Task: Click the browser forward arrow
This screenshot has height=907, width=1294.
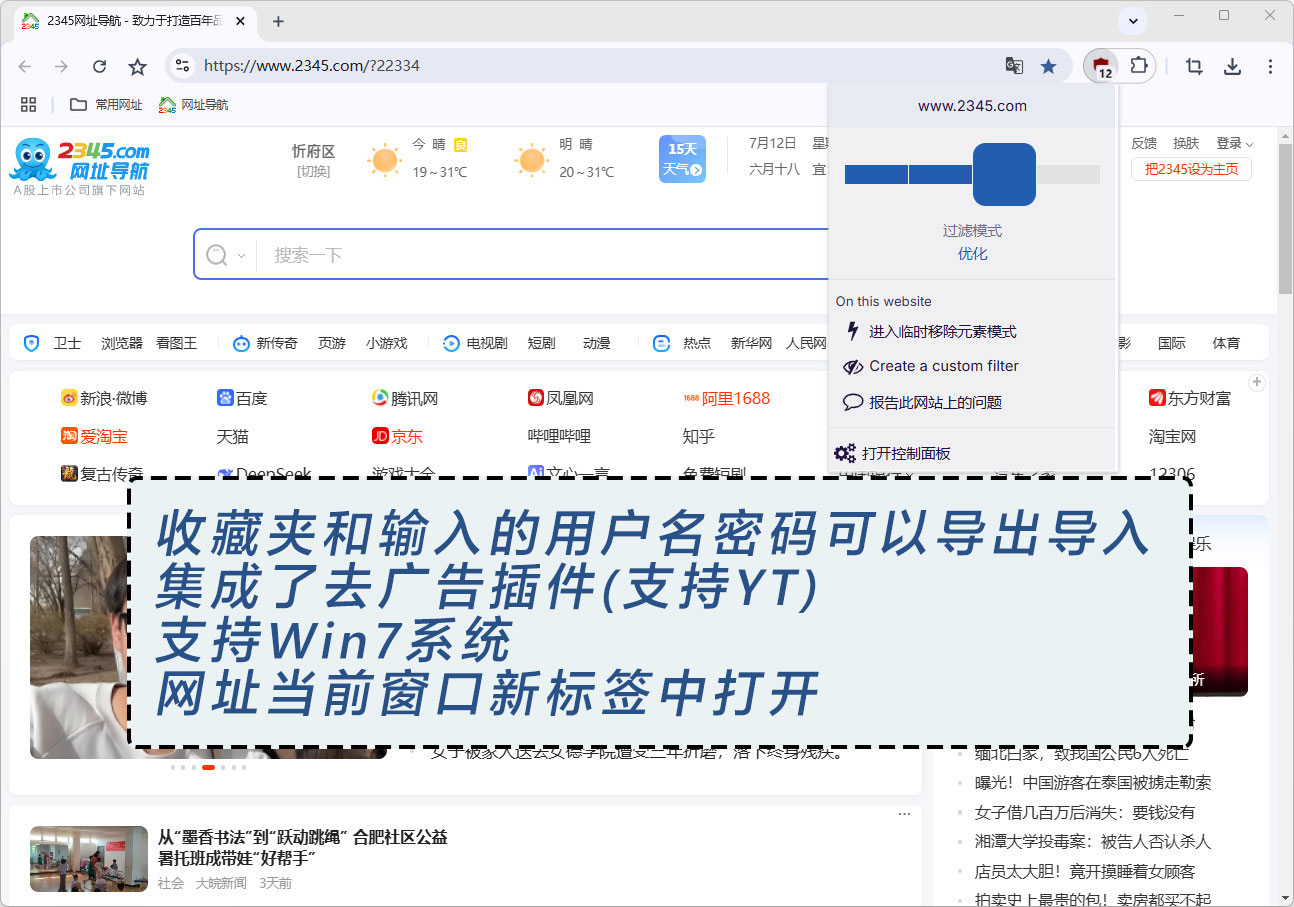Action: (62, 66)
